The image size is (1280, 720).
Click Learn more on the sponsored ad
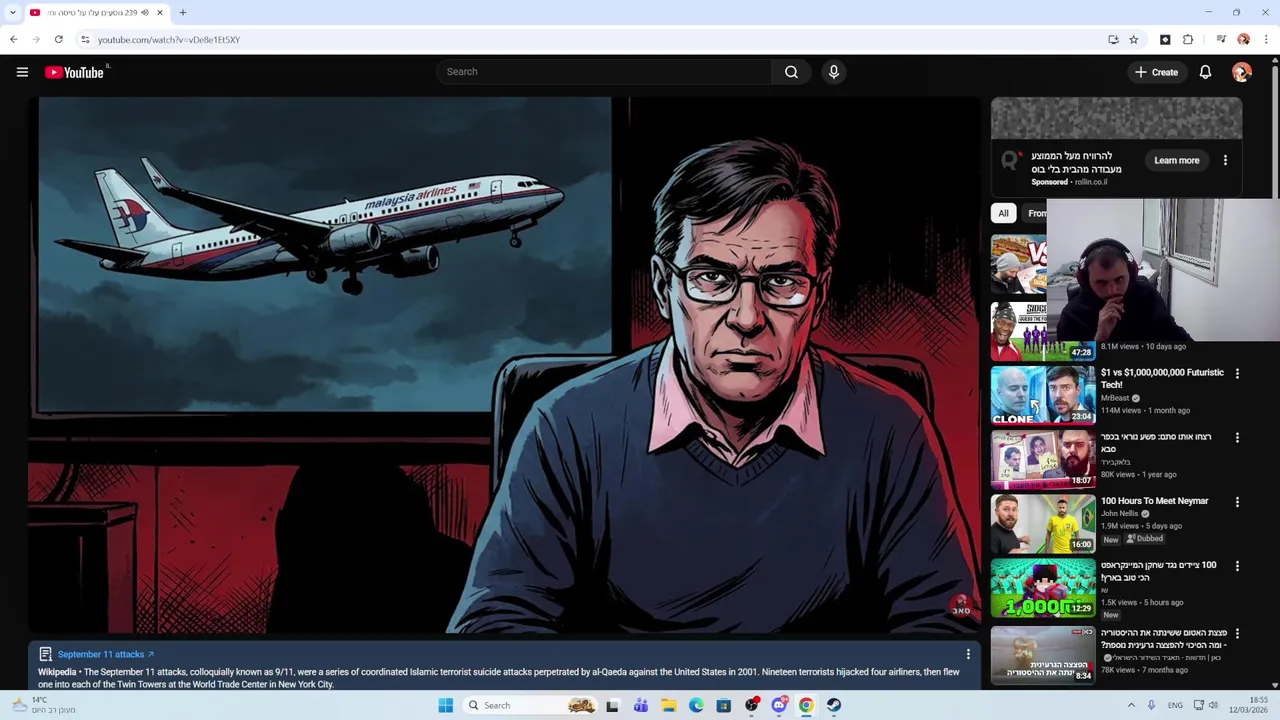pyautogui.click(x=1176, y=160)
